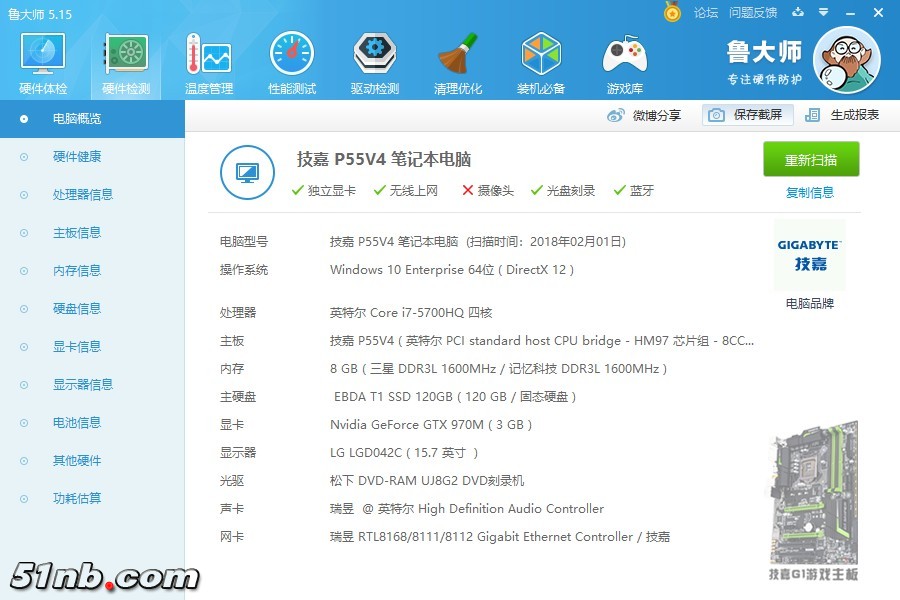Generate a report with 生成报表

click(x=842, y=115)
